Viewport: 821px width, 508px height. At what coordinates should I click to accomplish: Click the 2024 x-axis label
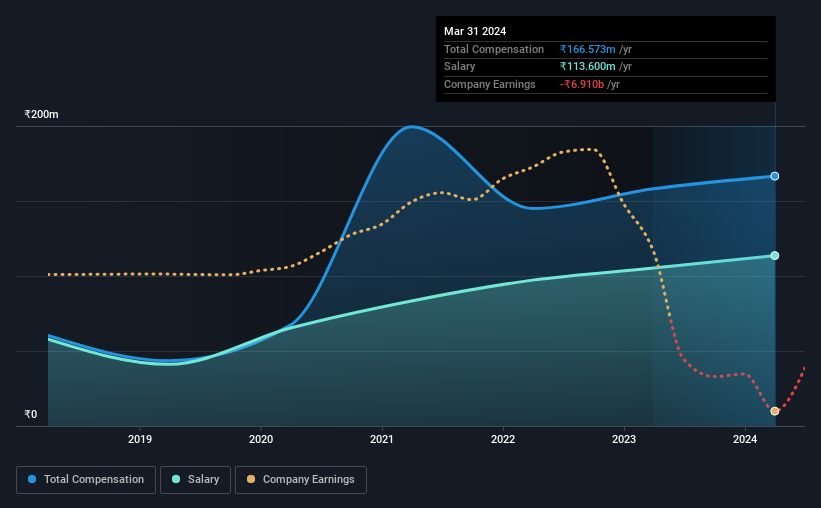(x=745, y=439)
